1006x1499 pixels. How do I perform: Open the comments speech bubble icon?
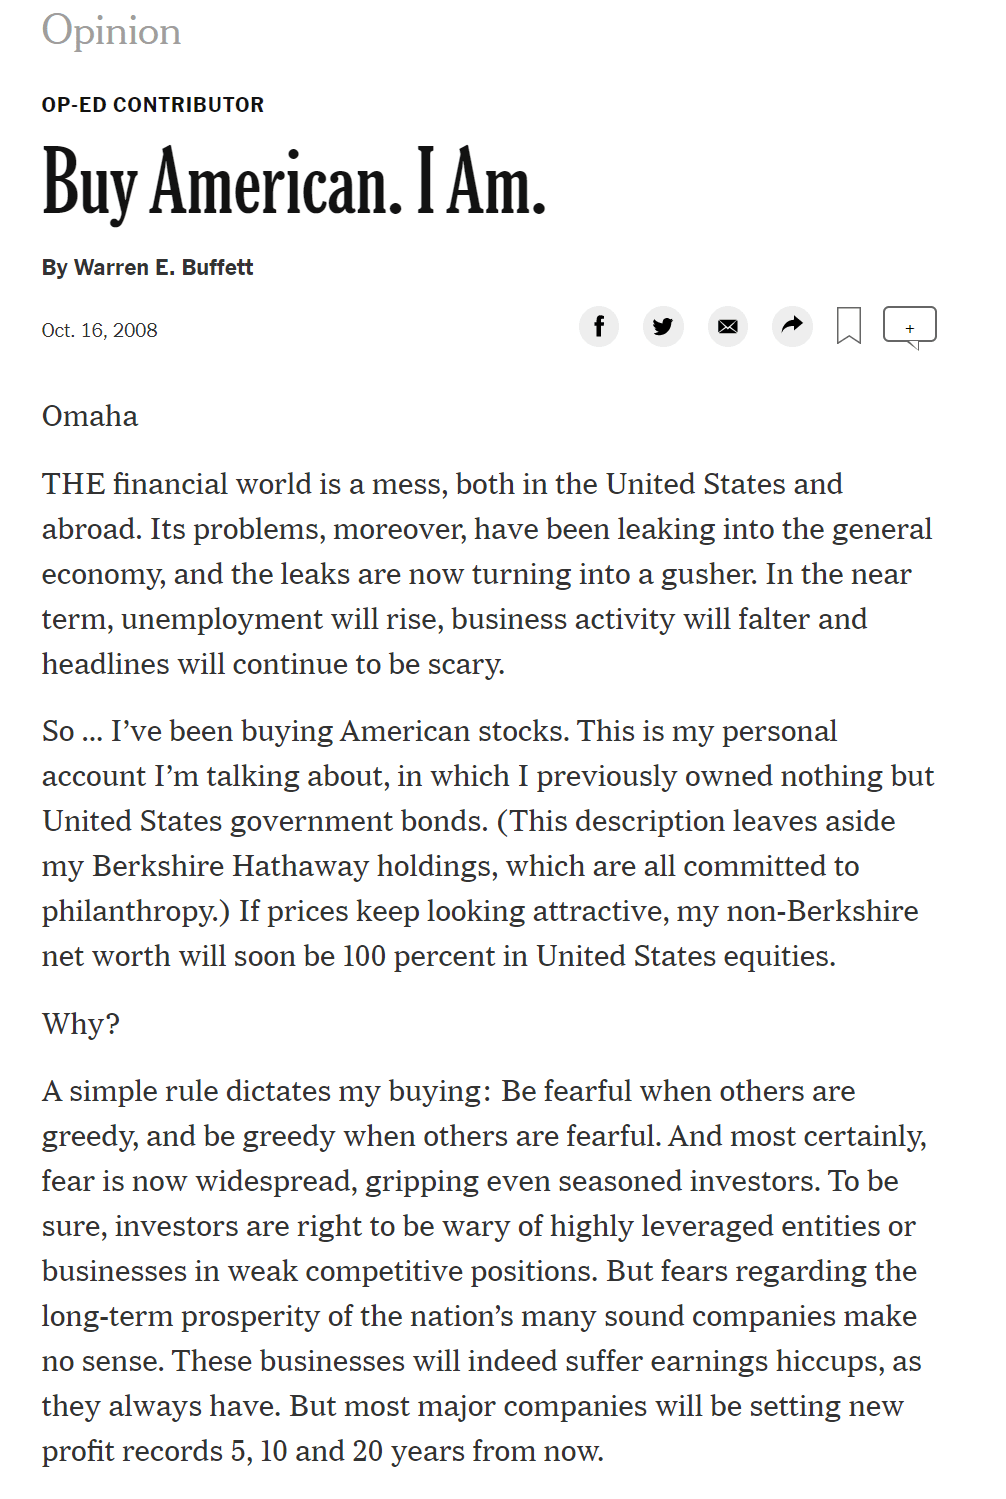coord(909,327)
